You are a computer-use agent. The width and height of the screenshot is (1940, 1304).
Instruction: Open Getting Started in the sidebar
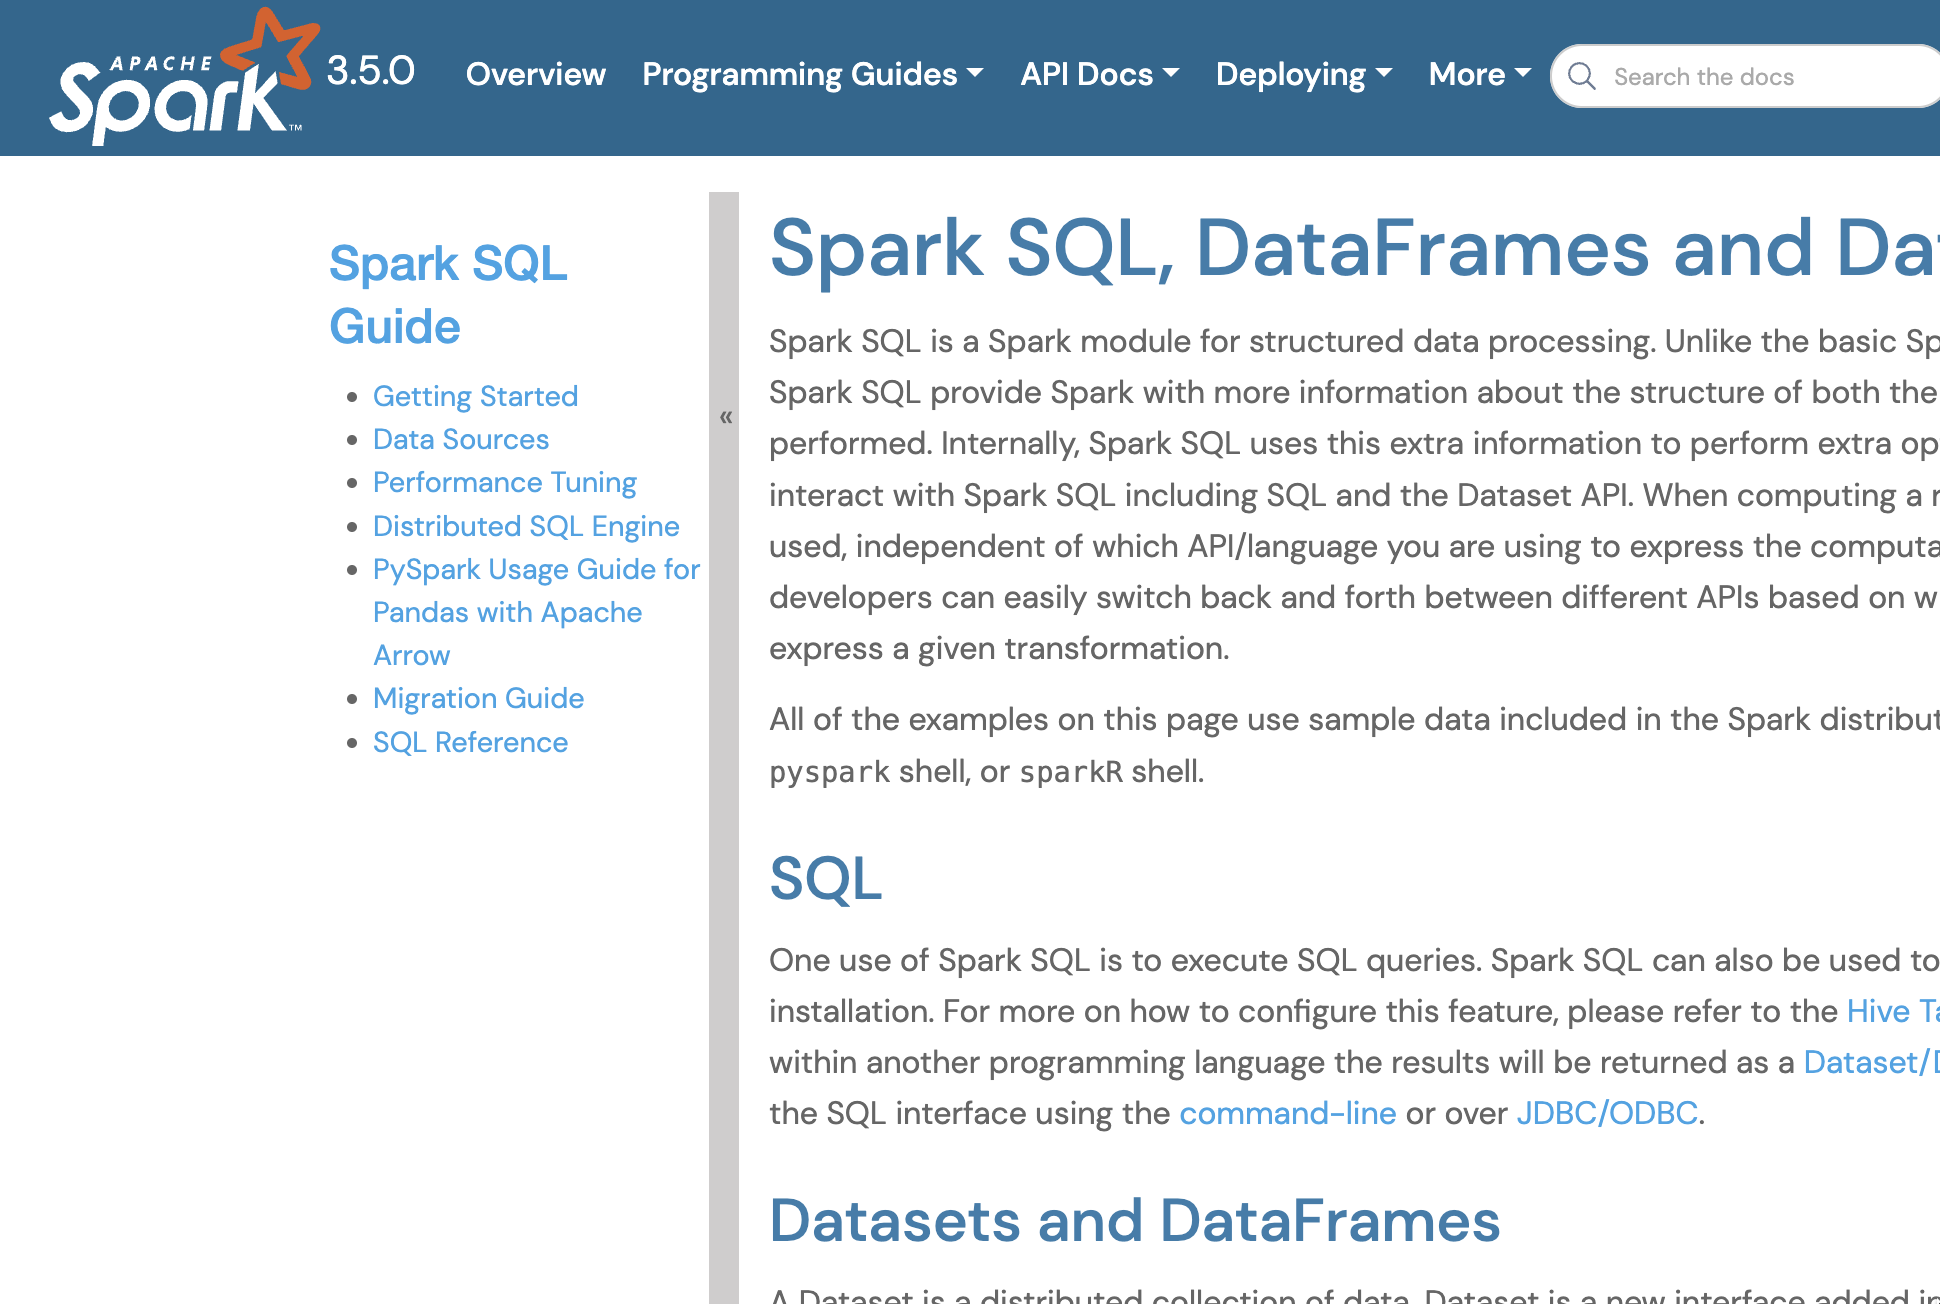click(475, 396)
